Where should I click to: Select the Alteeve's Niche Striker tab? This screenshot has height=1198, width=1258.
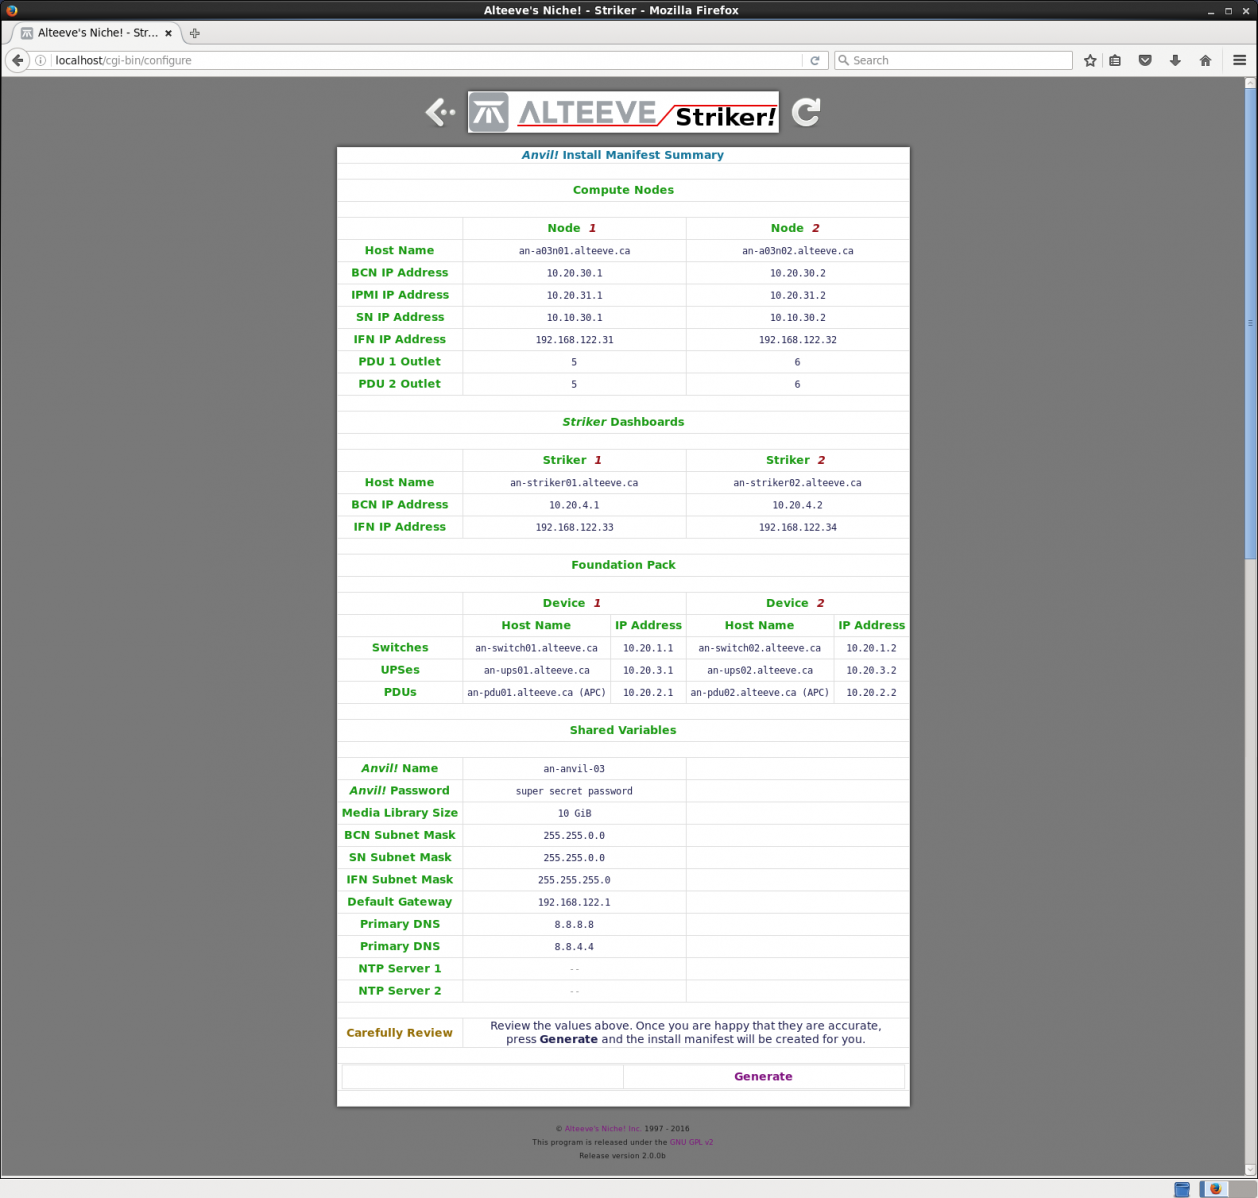coord(95,33)
